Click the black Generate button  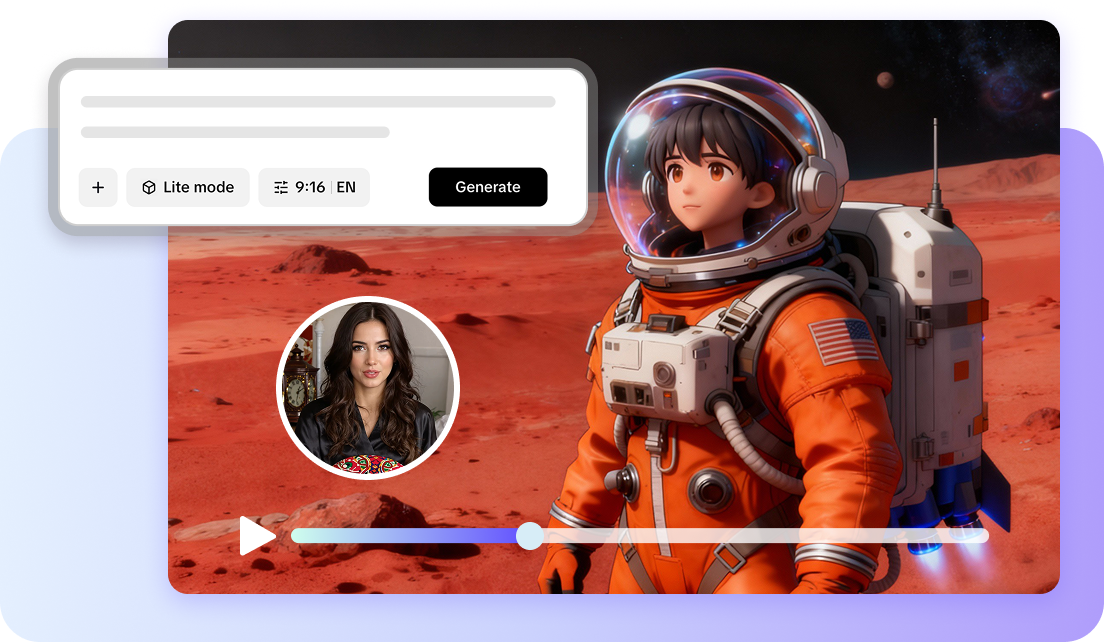click(x=488, y=187)
